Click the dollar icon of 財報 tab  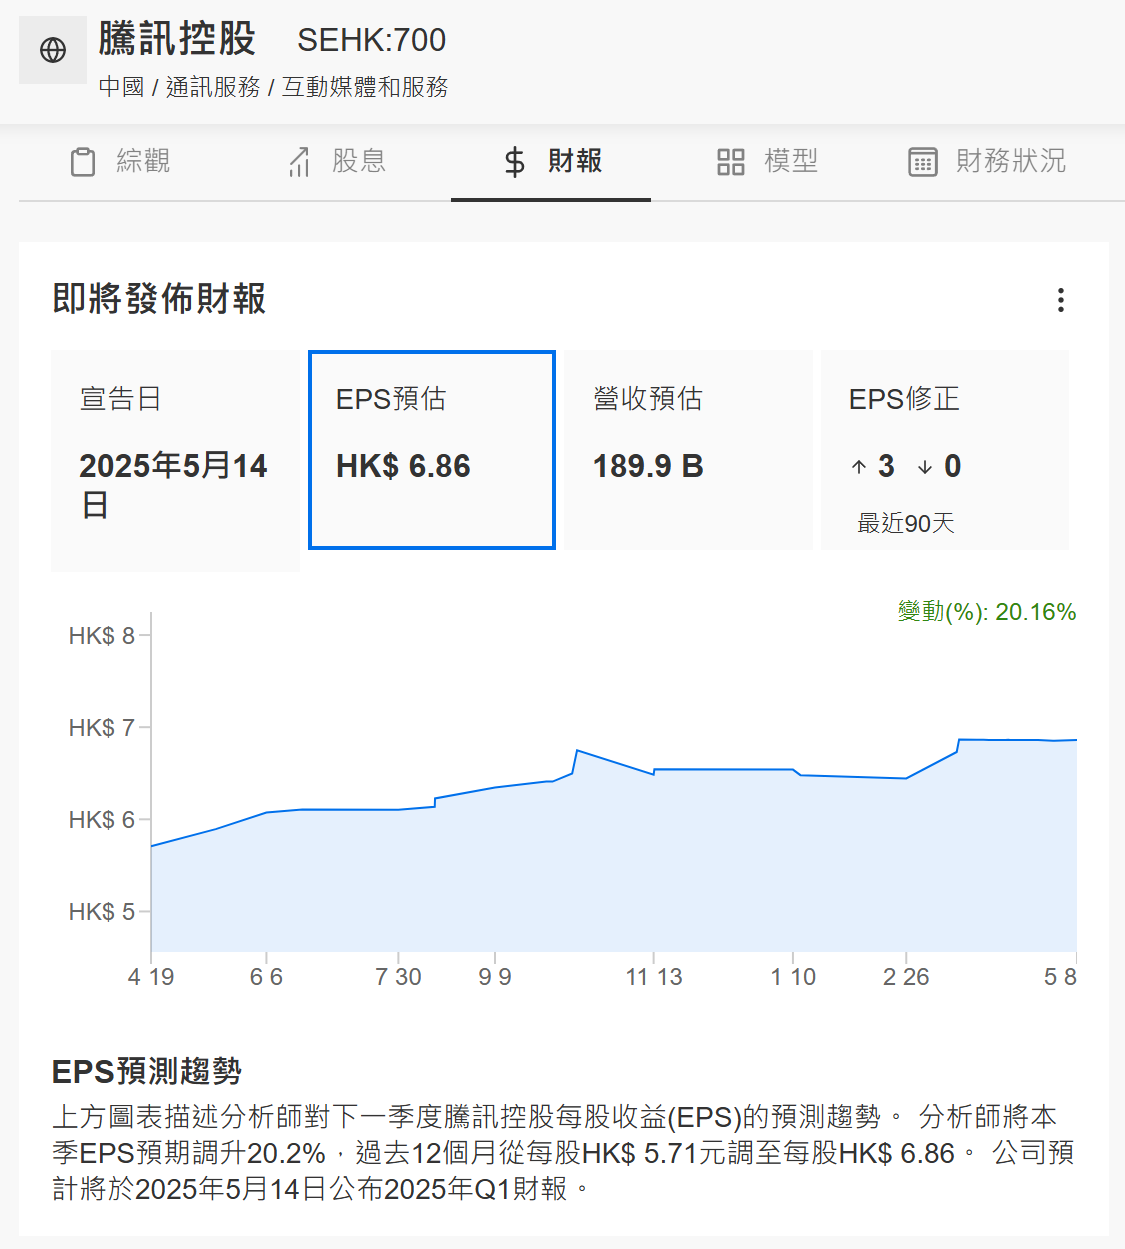coord(514,162)
